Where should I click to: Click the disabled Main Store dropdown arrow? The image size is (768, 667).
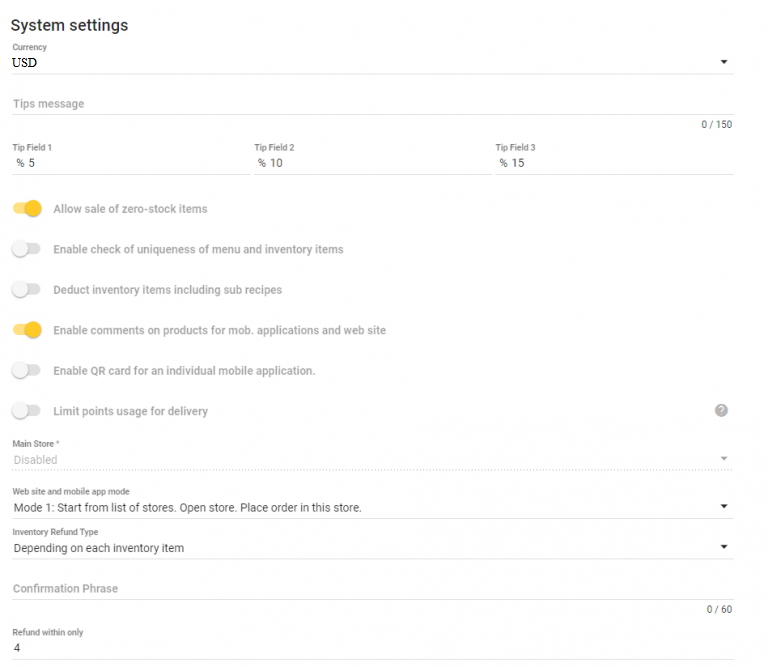click(724, 459)
